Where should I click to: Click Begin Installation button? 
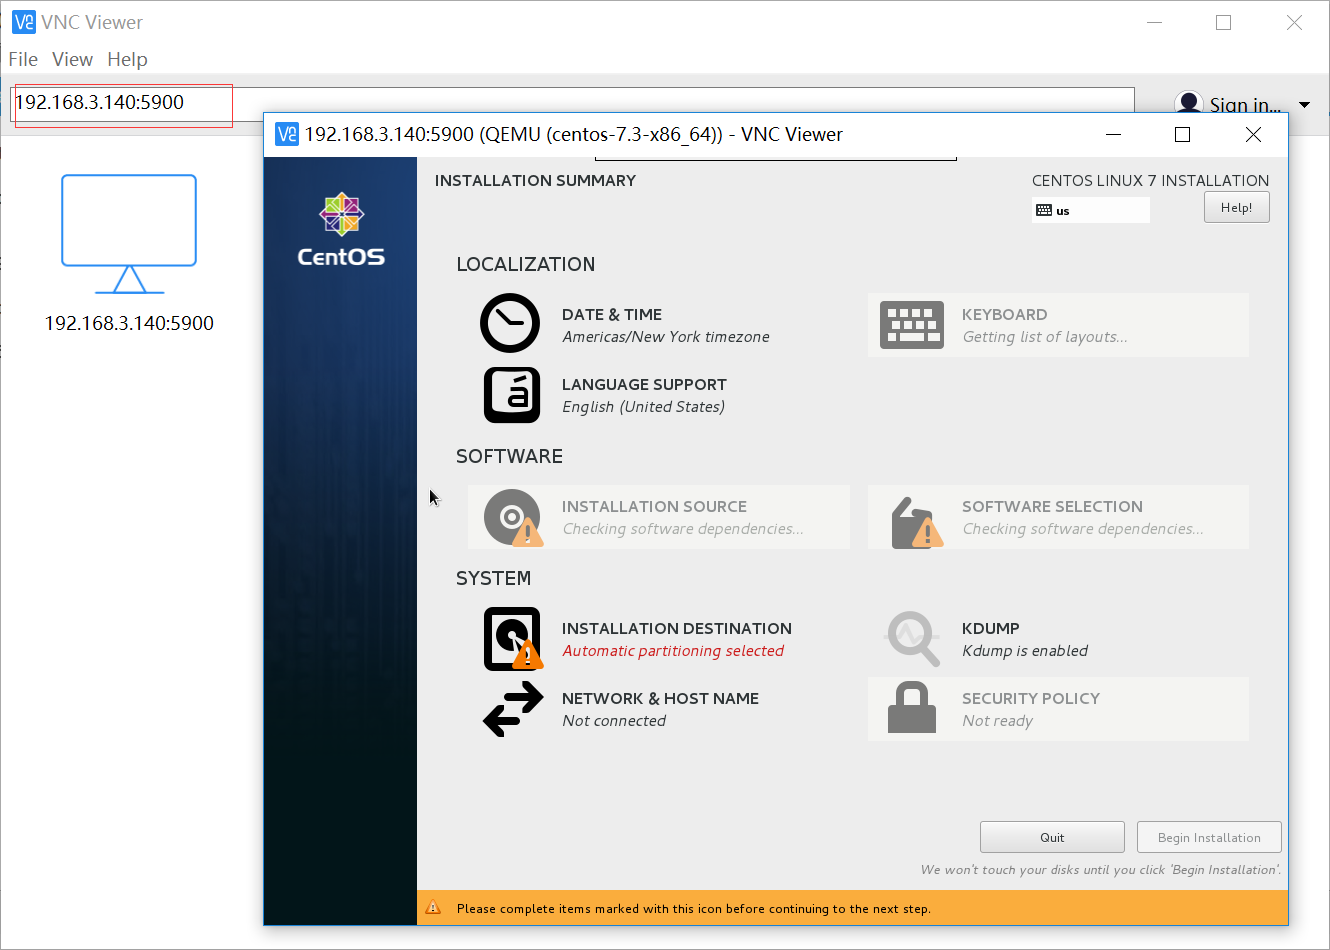pyautogui.click(x=1209, y=837)
